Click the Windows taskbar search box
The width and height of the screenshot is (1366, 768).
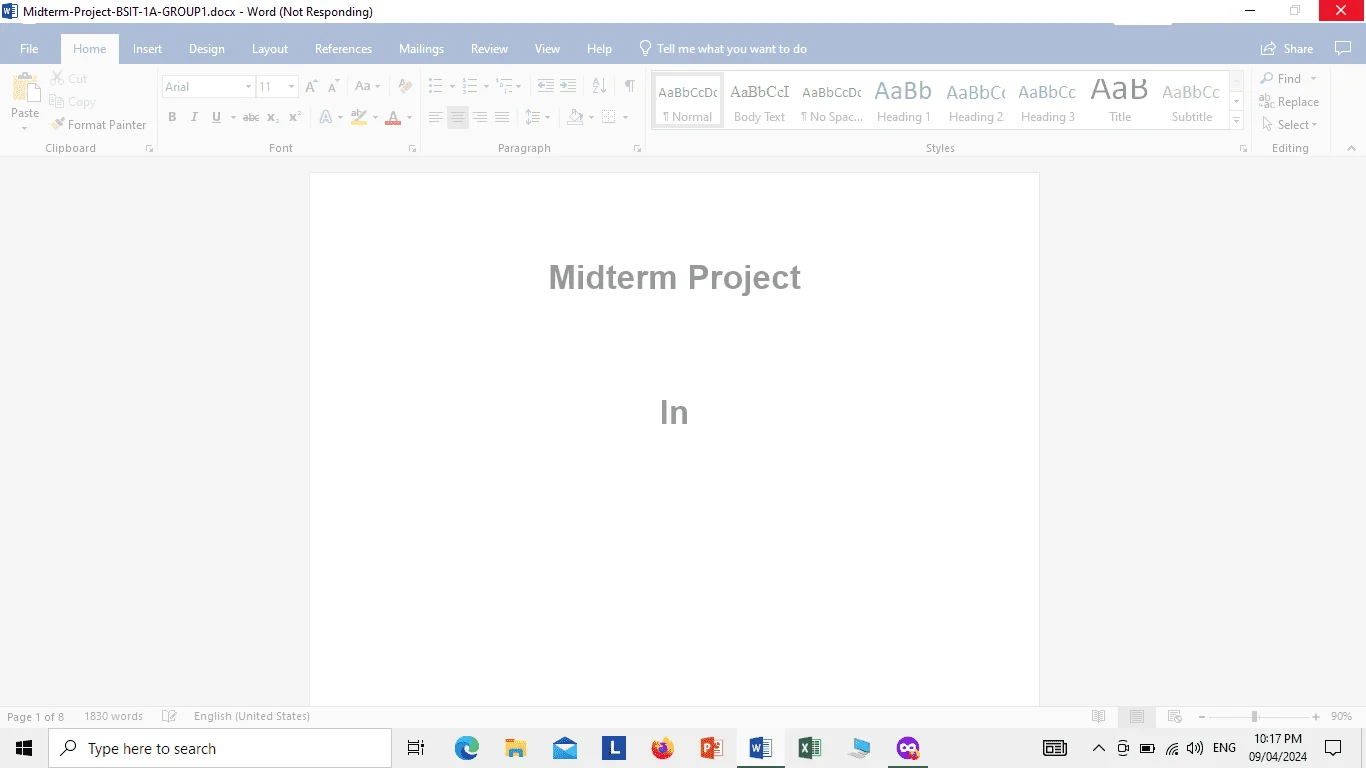(x=220, y=748)
